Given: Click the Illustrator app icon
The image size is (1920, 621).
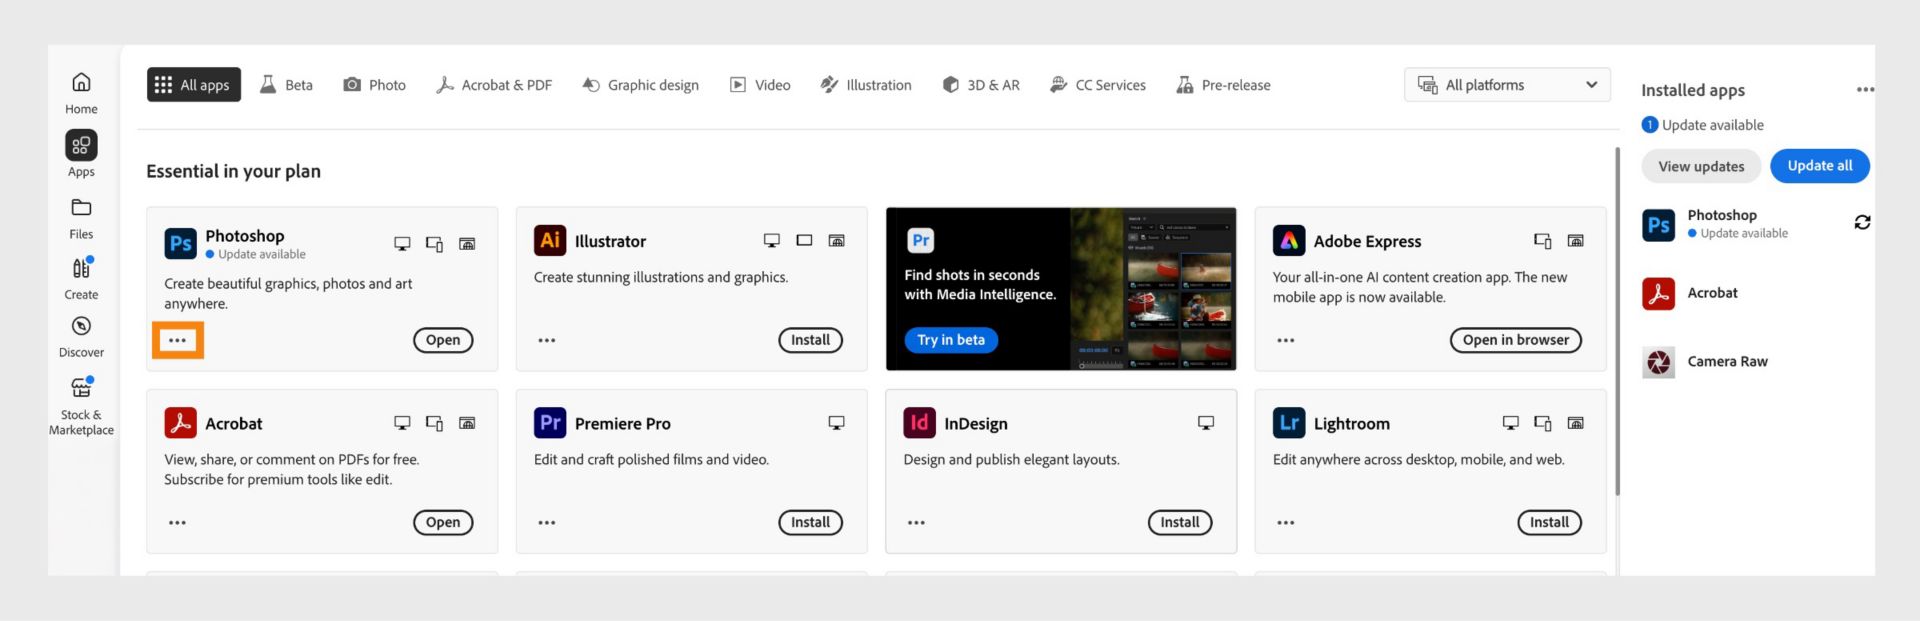Looking at the screenshot, I should coord(550,240).
